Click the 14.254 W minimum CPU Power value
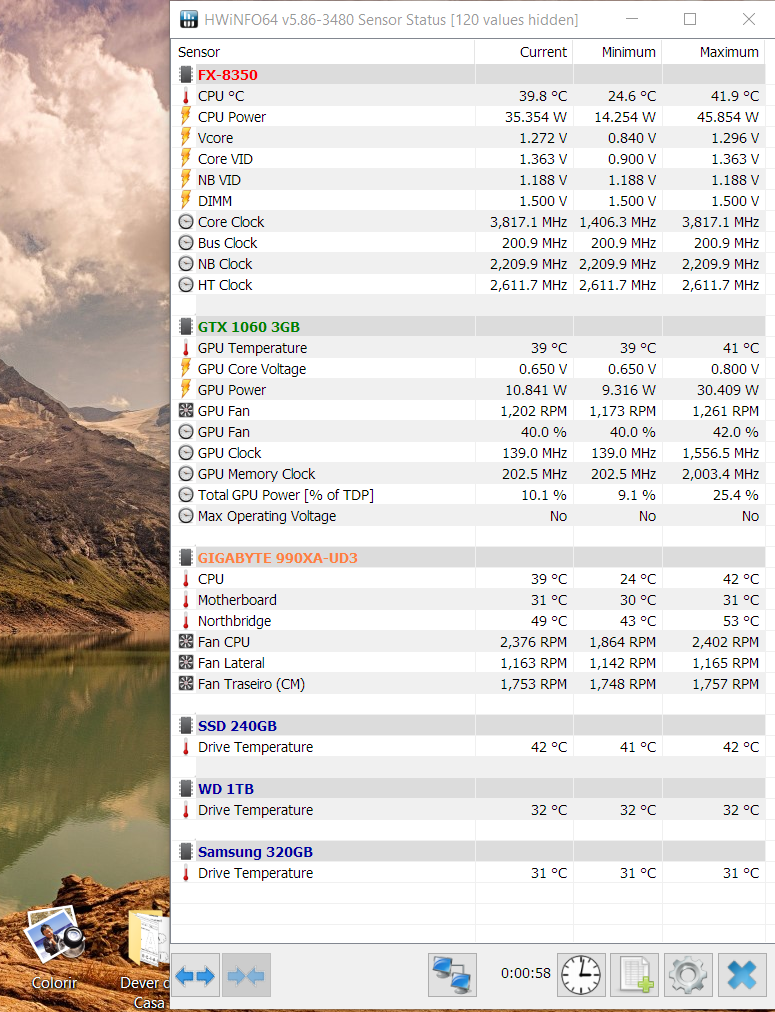The width and height of the screenshot is (775, 1012). click(625, 117)
